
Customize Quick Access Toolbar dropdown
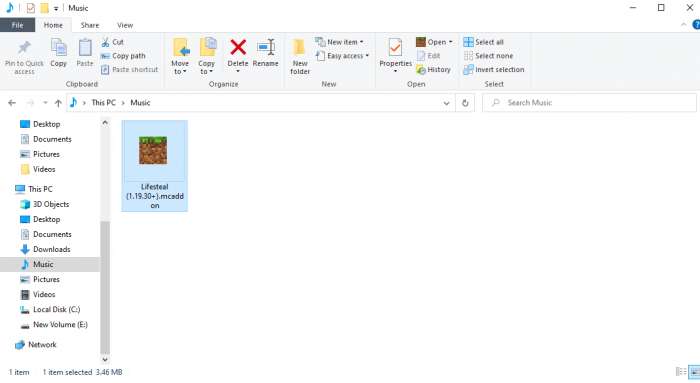coord(56,8)
